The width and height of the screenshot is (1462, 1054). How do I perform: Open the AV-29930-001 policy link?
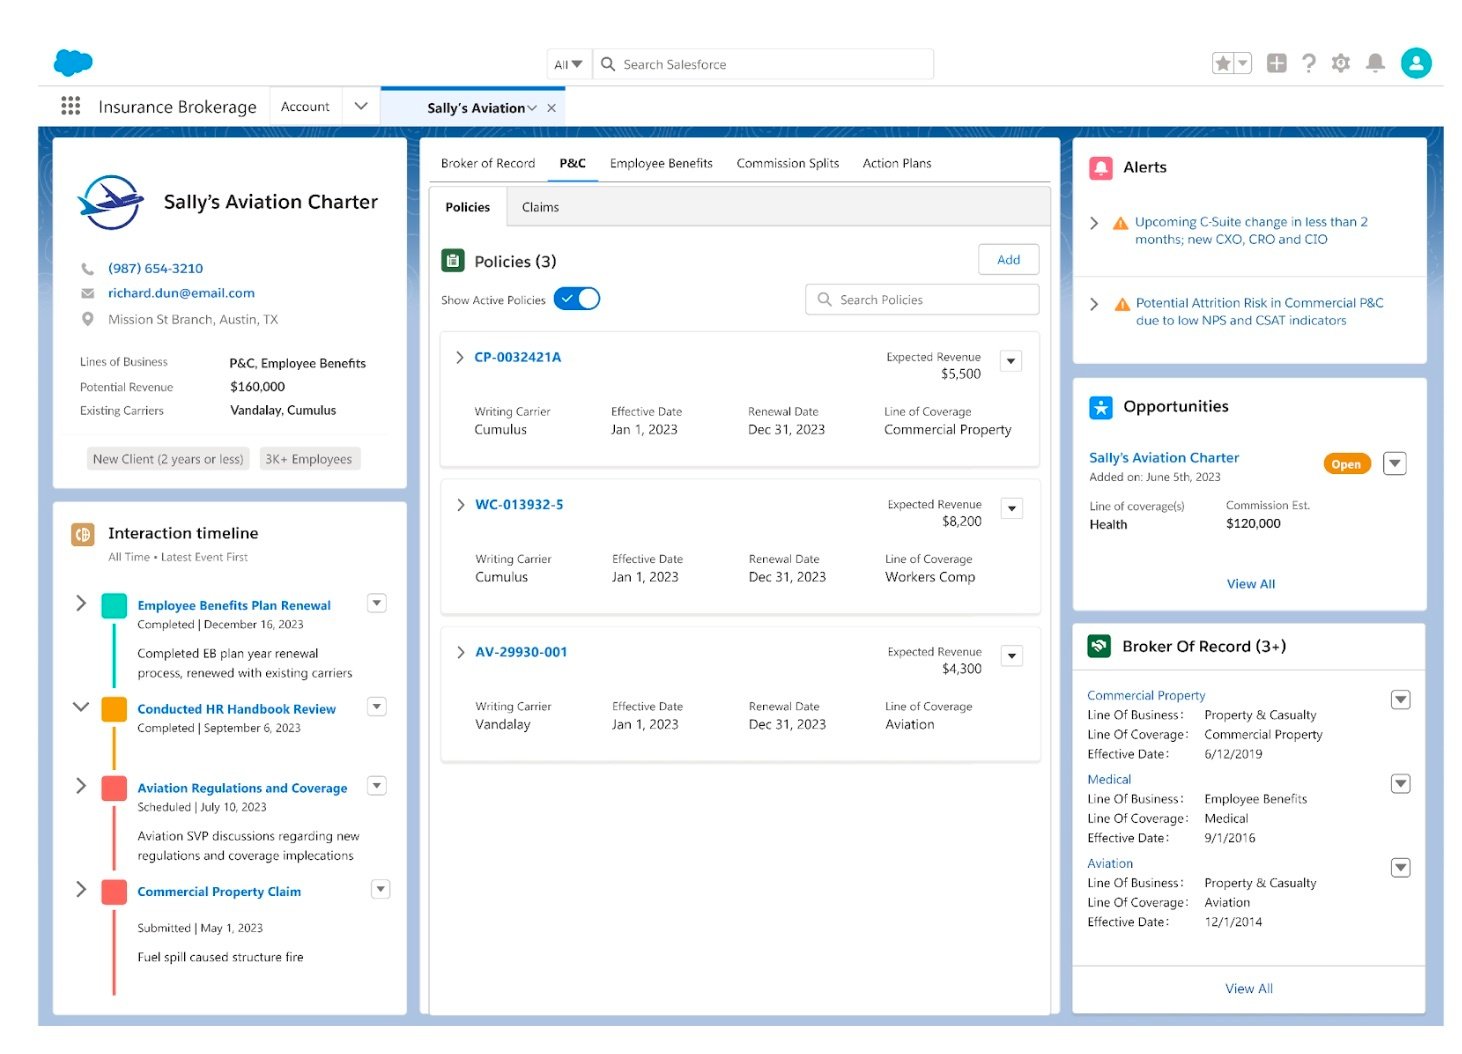(521, 652)
